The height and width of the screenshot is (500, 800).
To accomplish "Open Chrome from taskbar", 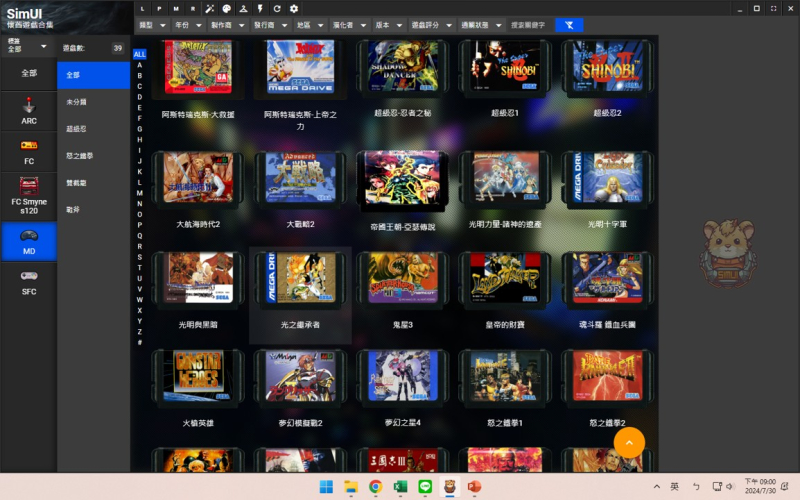I will (376, 487).
